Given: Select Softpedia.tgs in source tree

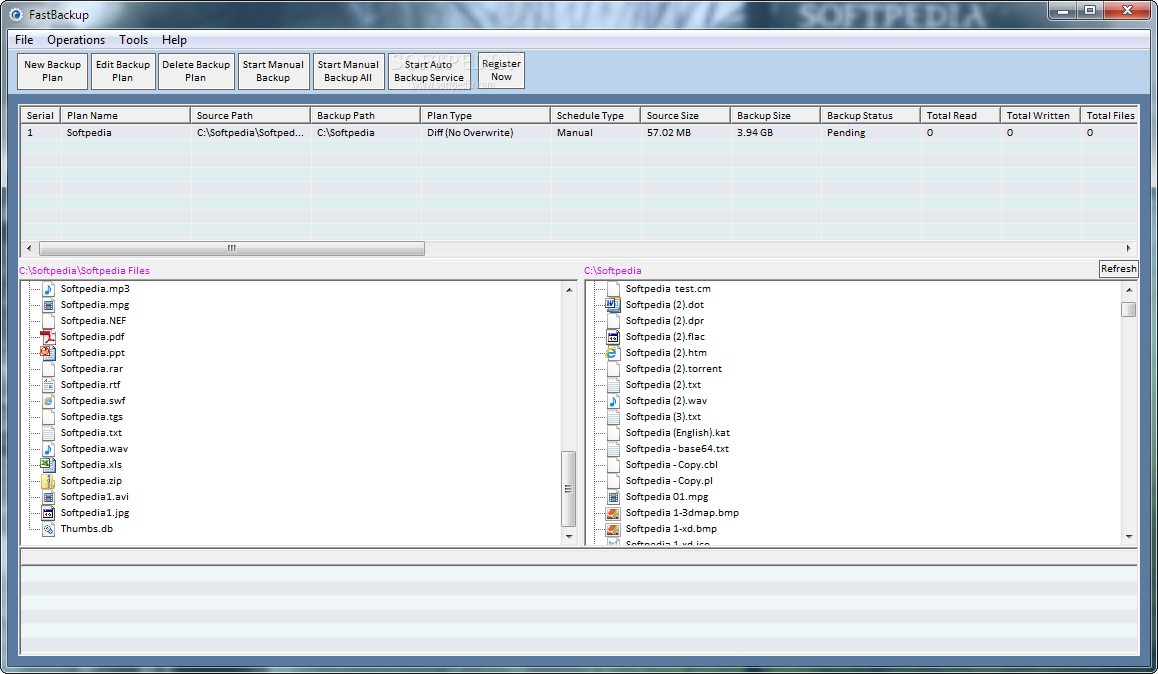Looking at the screenshot, I should click(x=92, y=416).
